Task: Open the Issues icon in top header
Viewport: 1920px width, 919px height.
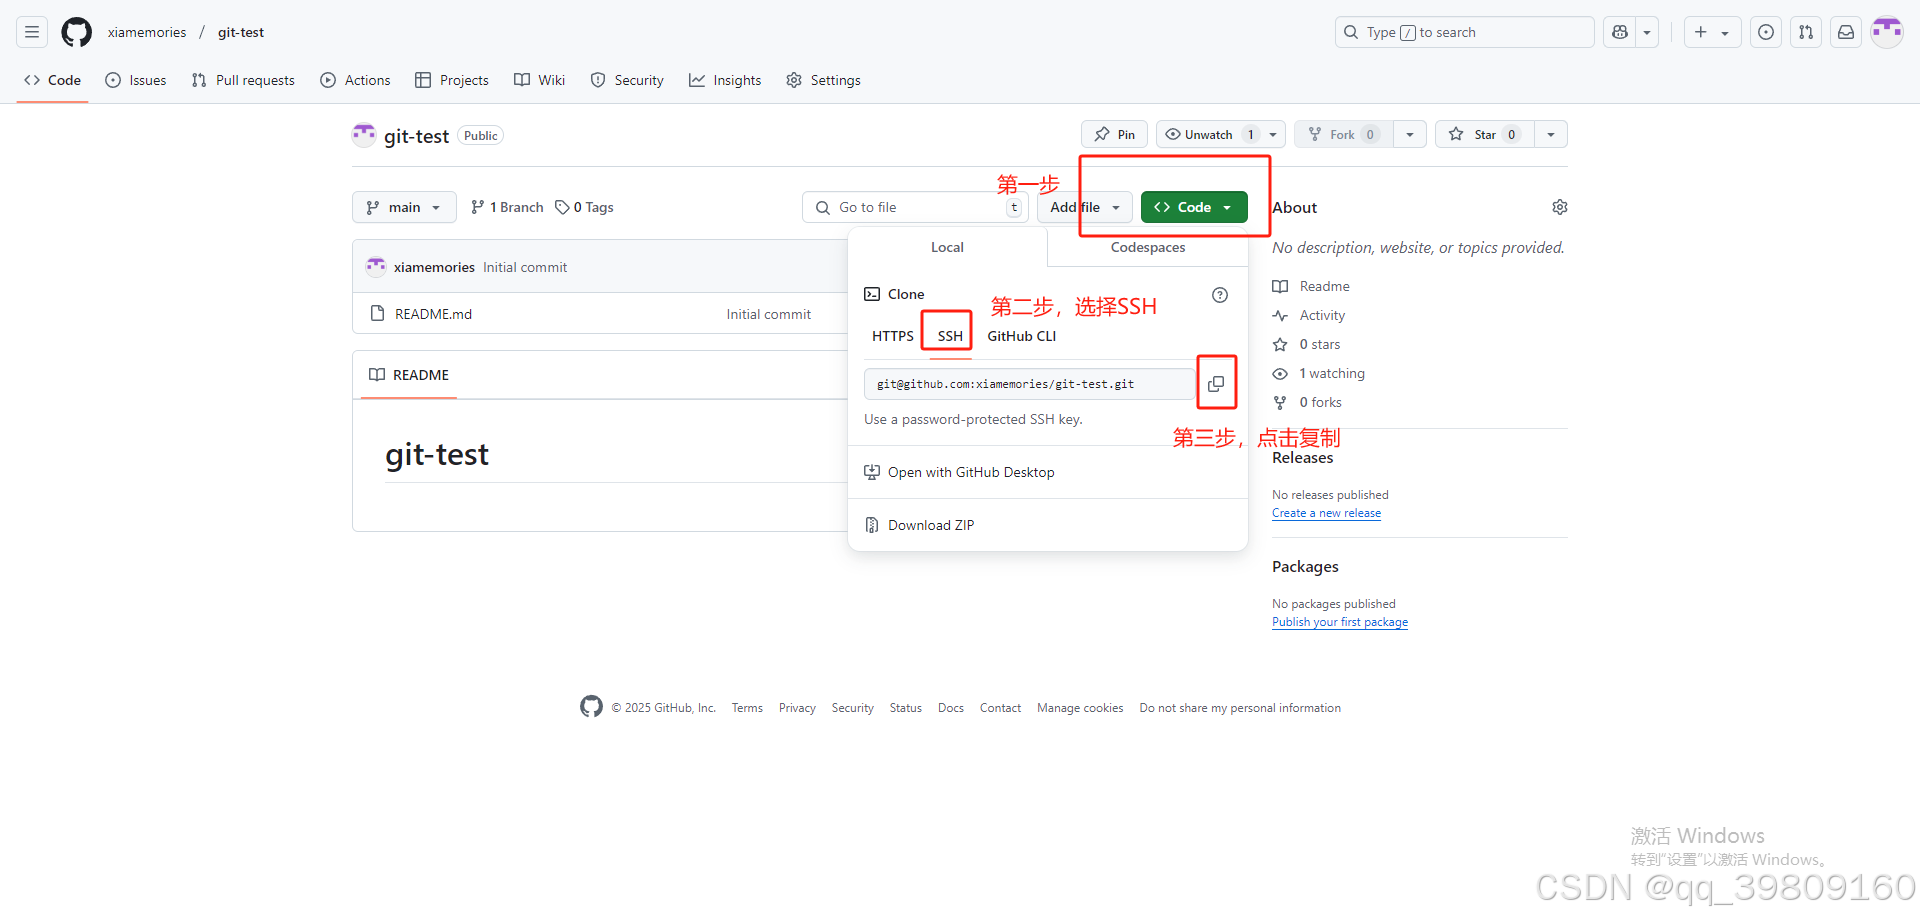Action: (x=1766, y=32)
